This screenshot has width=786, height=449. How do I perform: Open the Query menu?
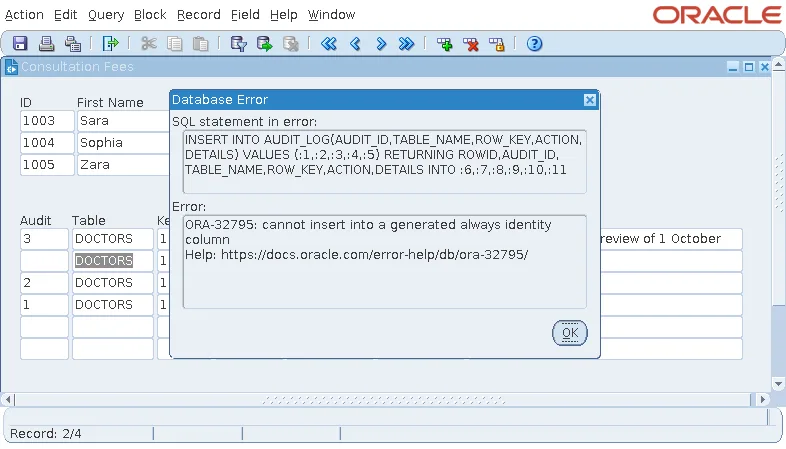(106, 15)
